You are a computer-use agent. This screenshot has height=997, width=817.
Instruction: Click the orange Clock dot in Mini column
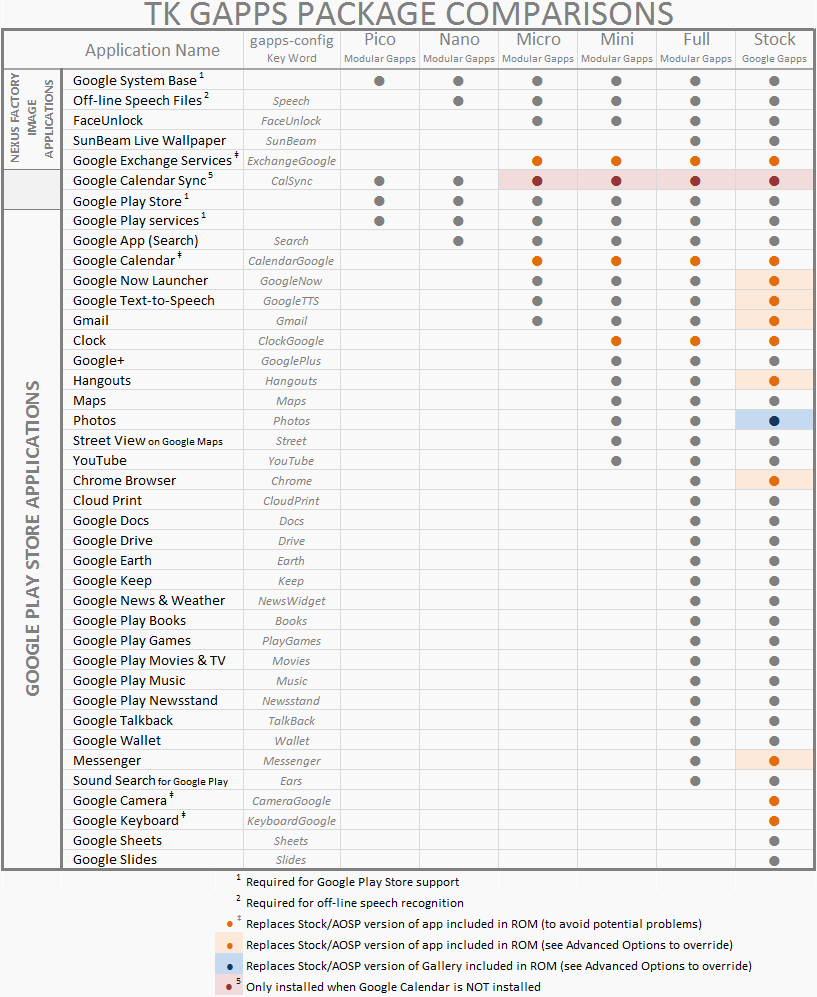616,341
